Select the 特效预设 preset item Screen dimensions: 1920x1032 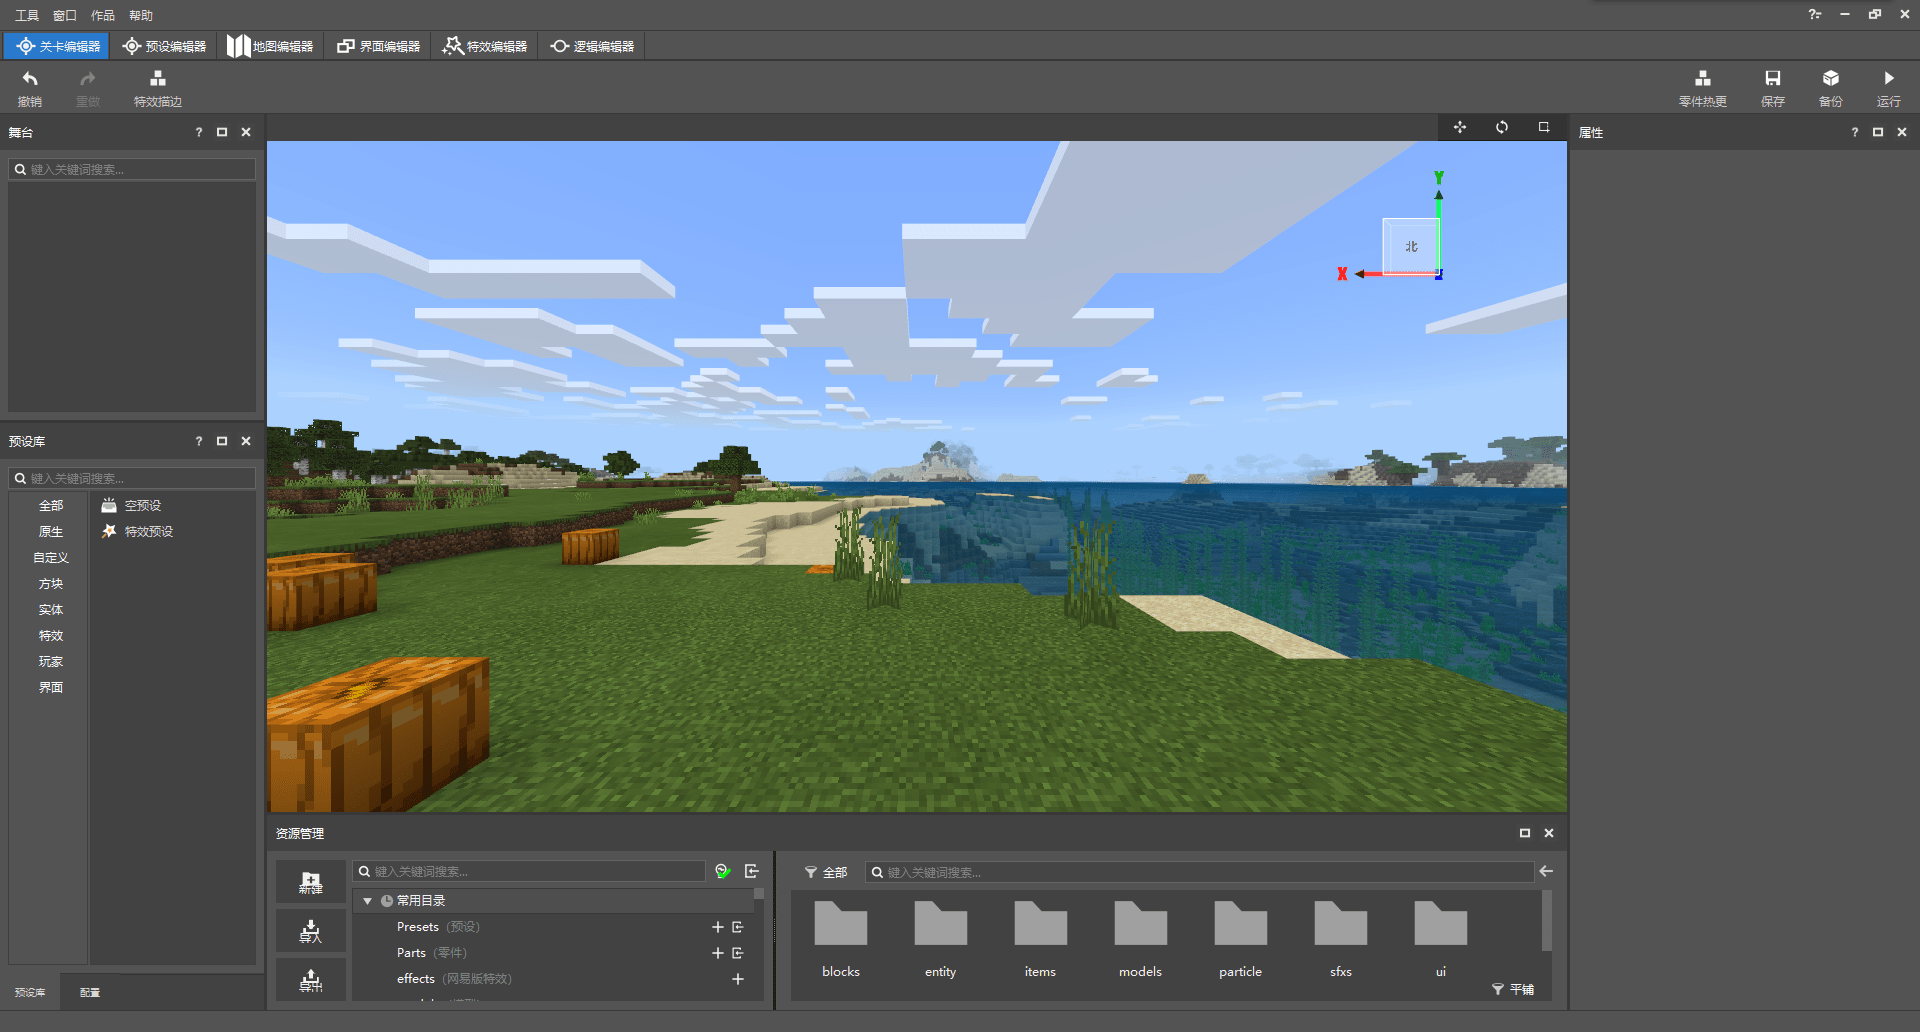pyautogui.click(x=138, y=532)
